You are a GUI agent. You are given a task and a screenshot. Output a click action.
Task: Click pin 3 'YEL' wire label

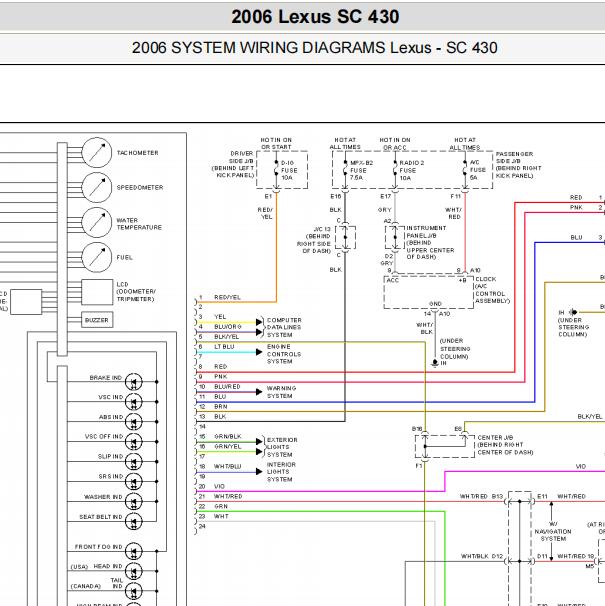click(x=220, y=317)
